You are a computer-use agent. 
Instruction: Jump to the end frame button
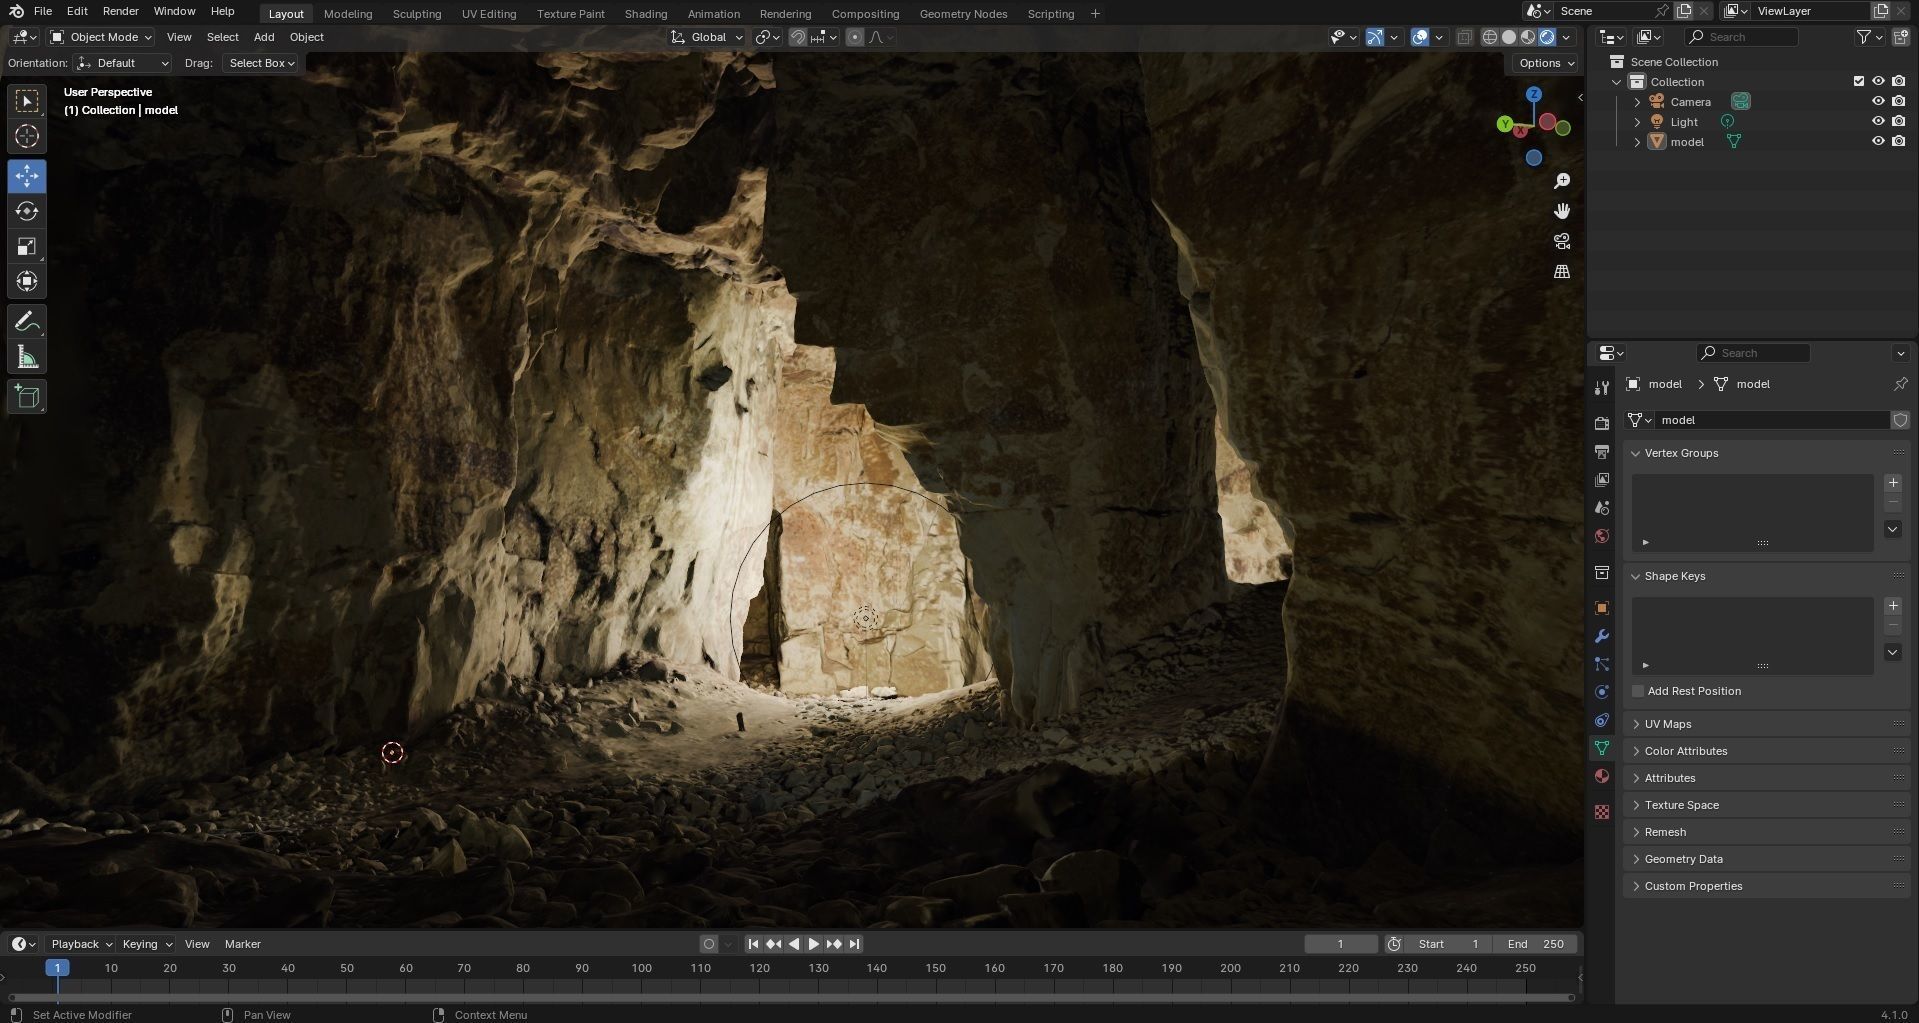pyautogui.click(x=855, y=944)
